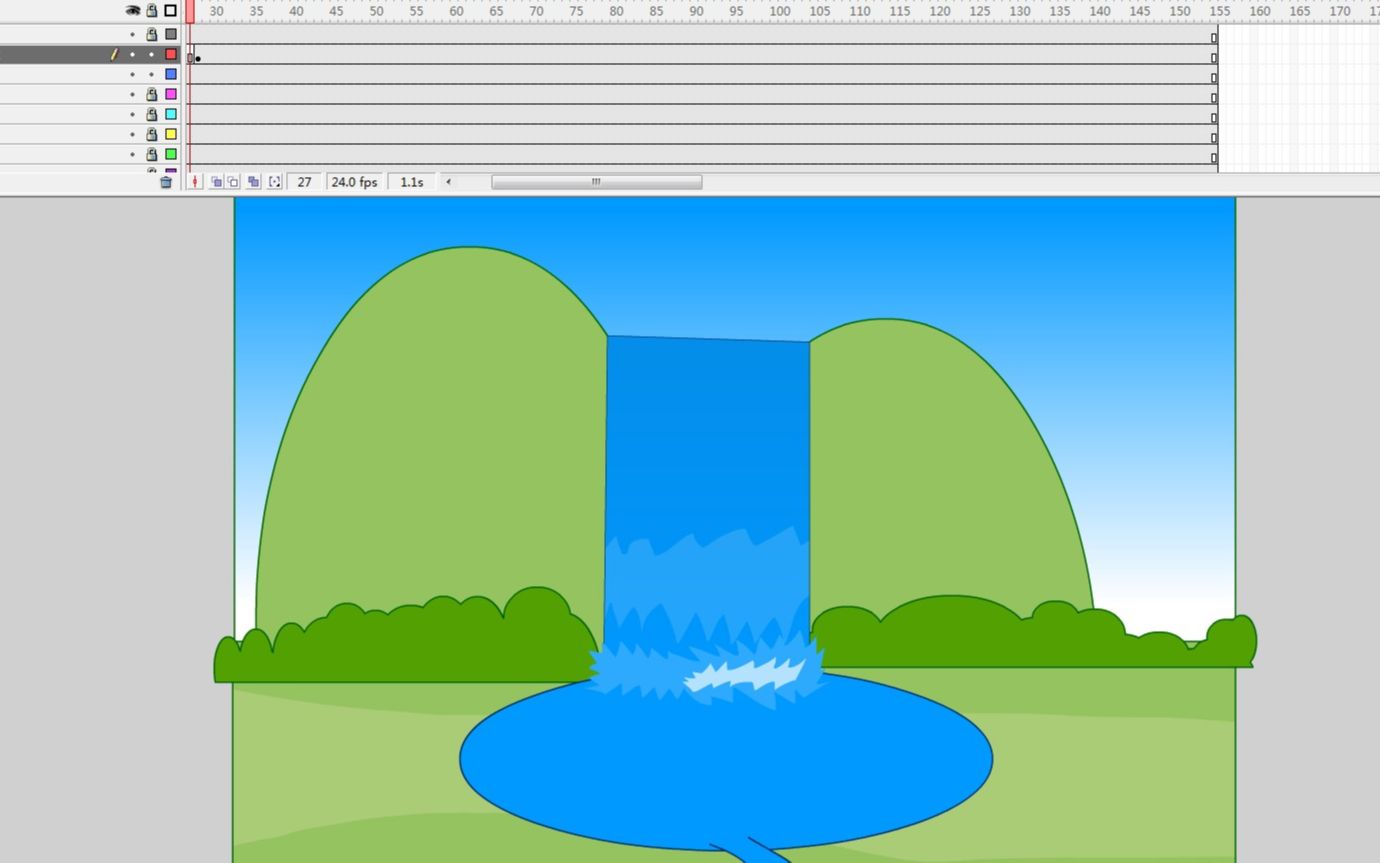Hide the magenta-swatch layer via its visibility dot
Screen dimensions: 1380x863
(x=132, y=94)
